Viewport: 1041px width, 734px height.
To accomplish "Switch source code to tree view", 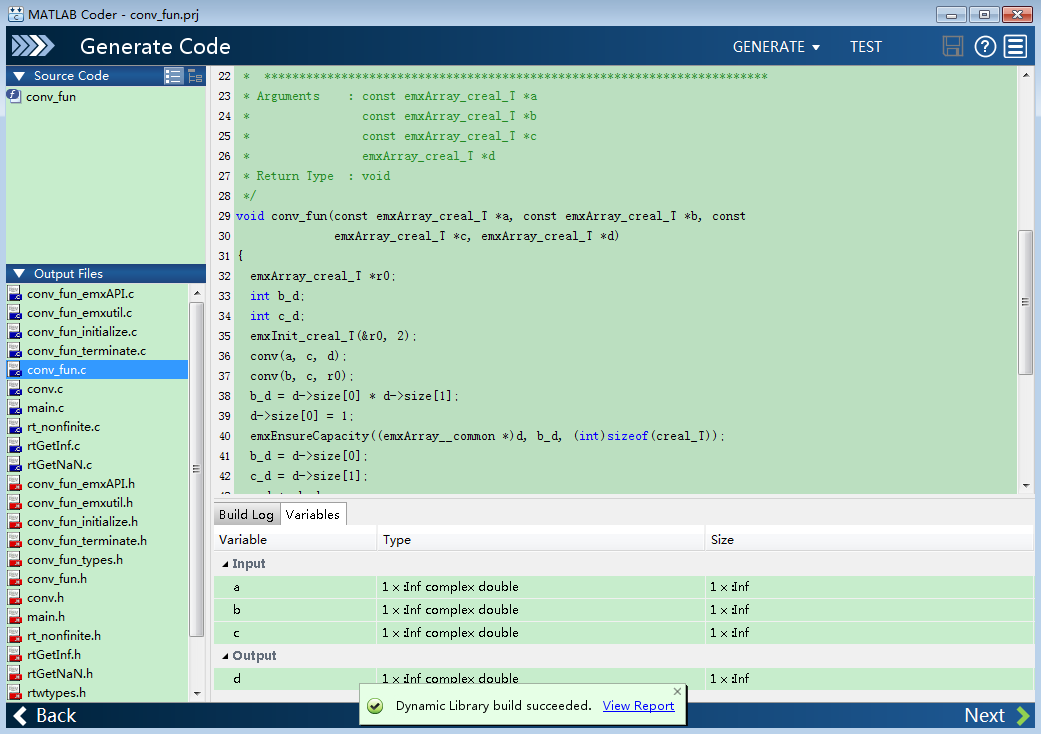I will pos(195,76).
